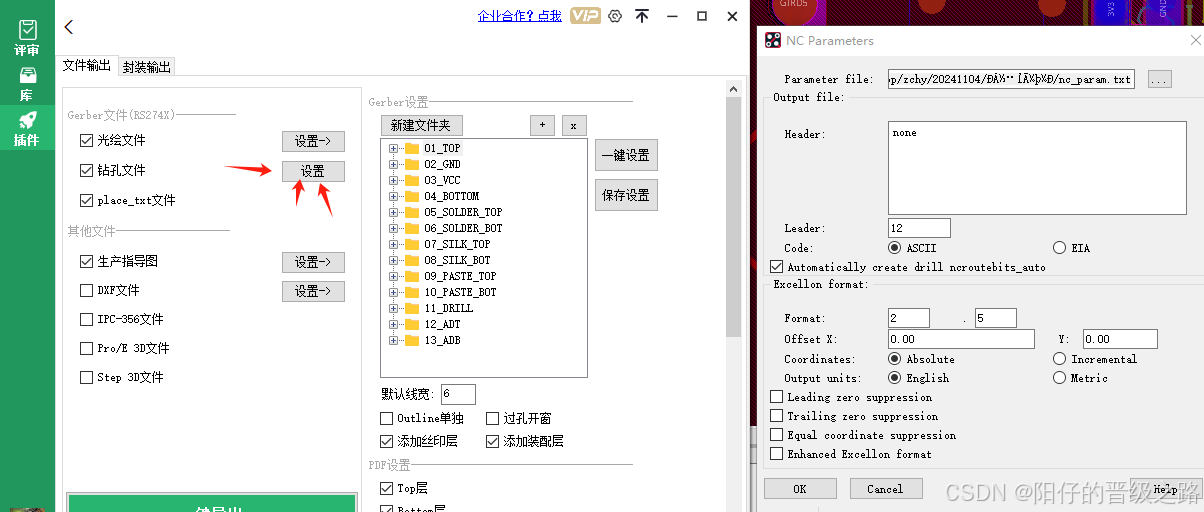Viewport: 1204px width, 512px height.
Task: Expand the 05_SOLDER_TOP tree node
Action: 393,212
